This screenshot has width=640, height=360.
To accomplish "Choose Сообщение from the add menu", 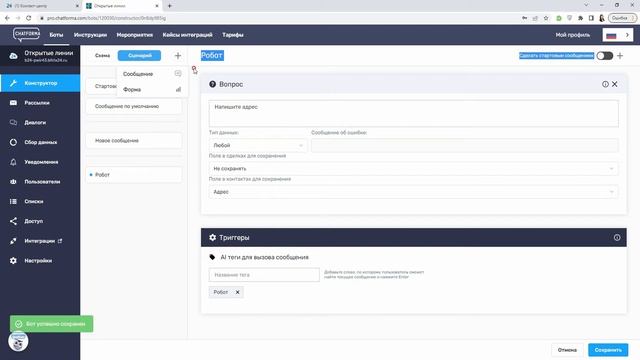I will click(x=152, y=74).
